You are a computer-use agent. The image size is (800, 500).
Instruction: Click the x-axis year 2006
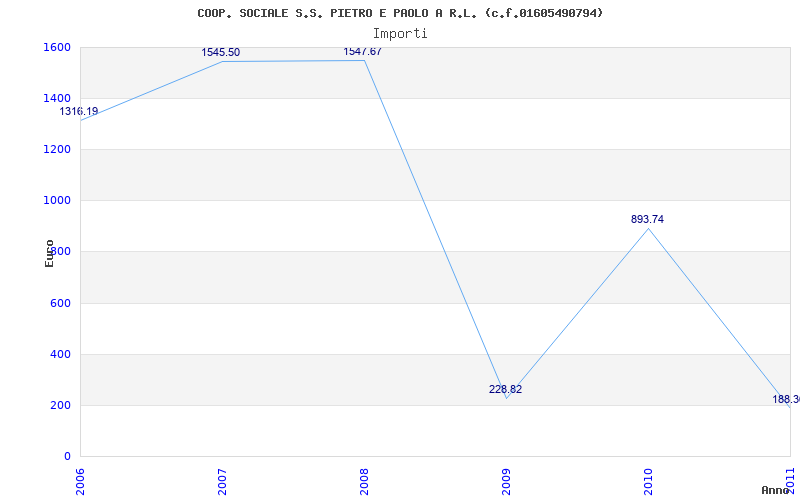click(81, 483)
